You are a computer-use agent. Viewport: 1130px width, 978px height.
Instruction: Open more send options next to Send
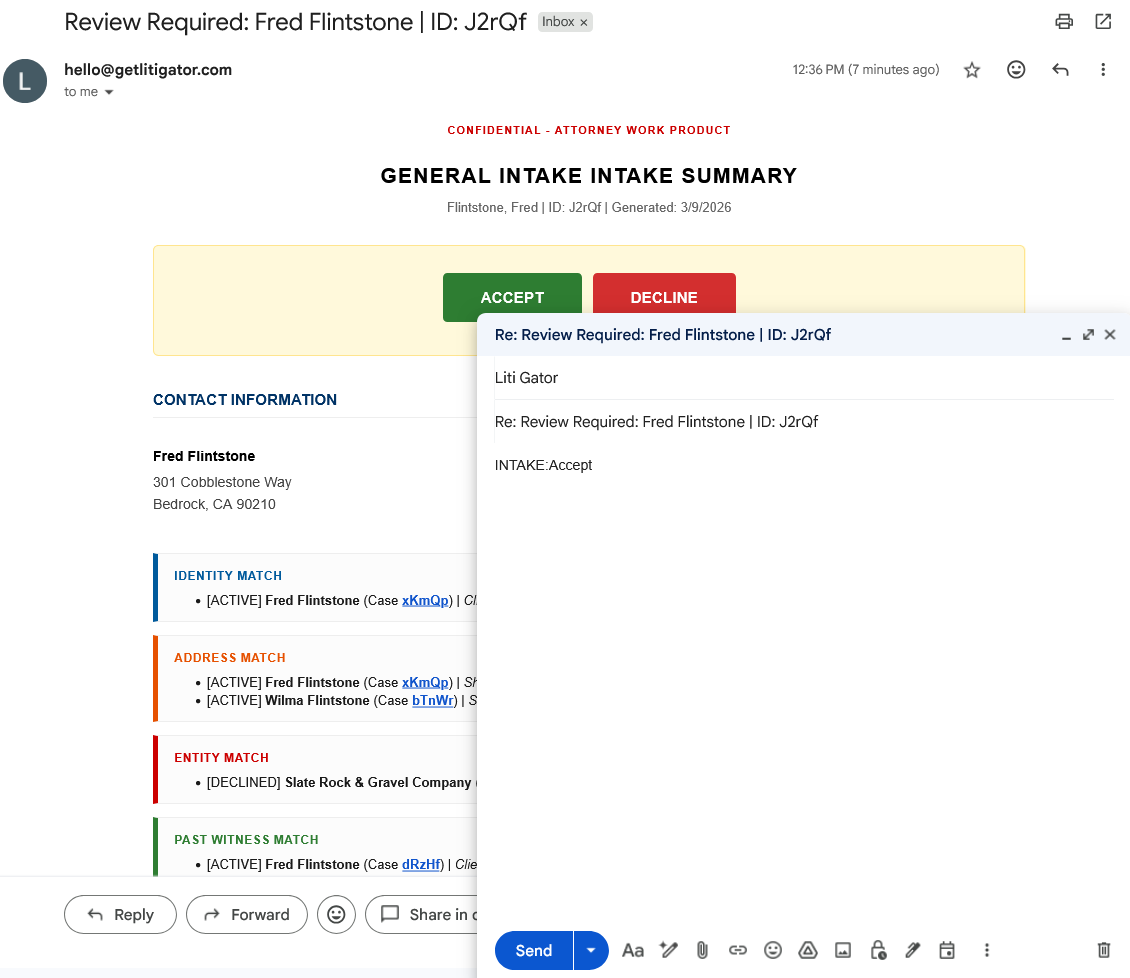(590, 950)
